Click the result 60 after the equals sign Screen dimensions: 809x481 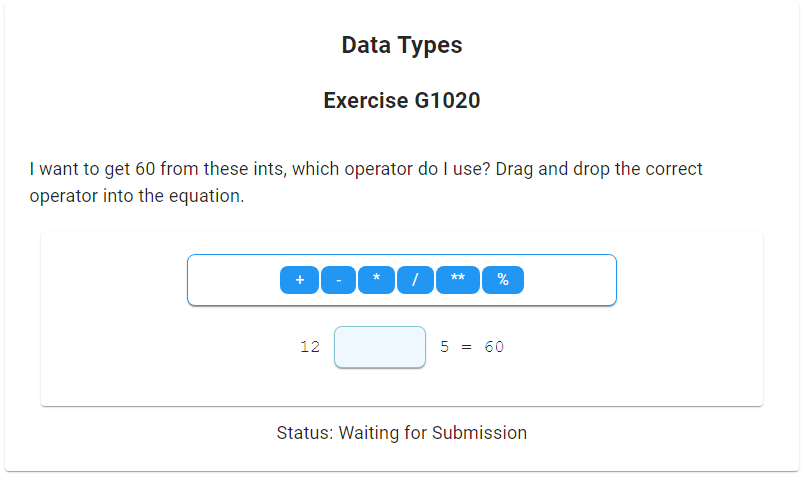click(x=494, y=347)
